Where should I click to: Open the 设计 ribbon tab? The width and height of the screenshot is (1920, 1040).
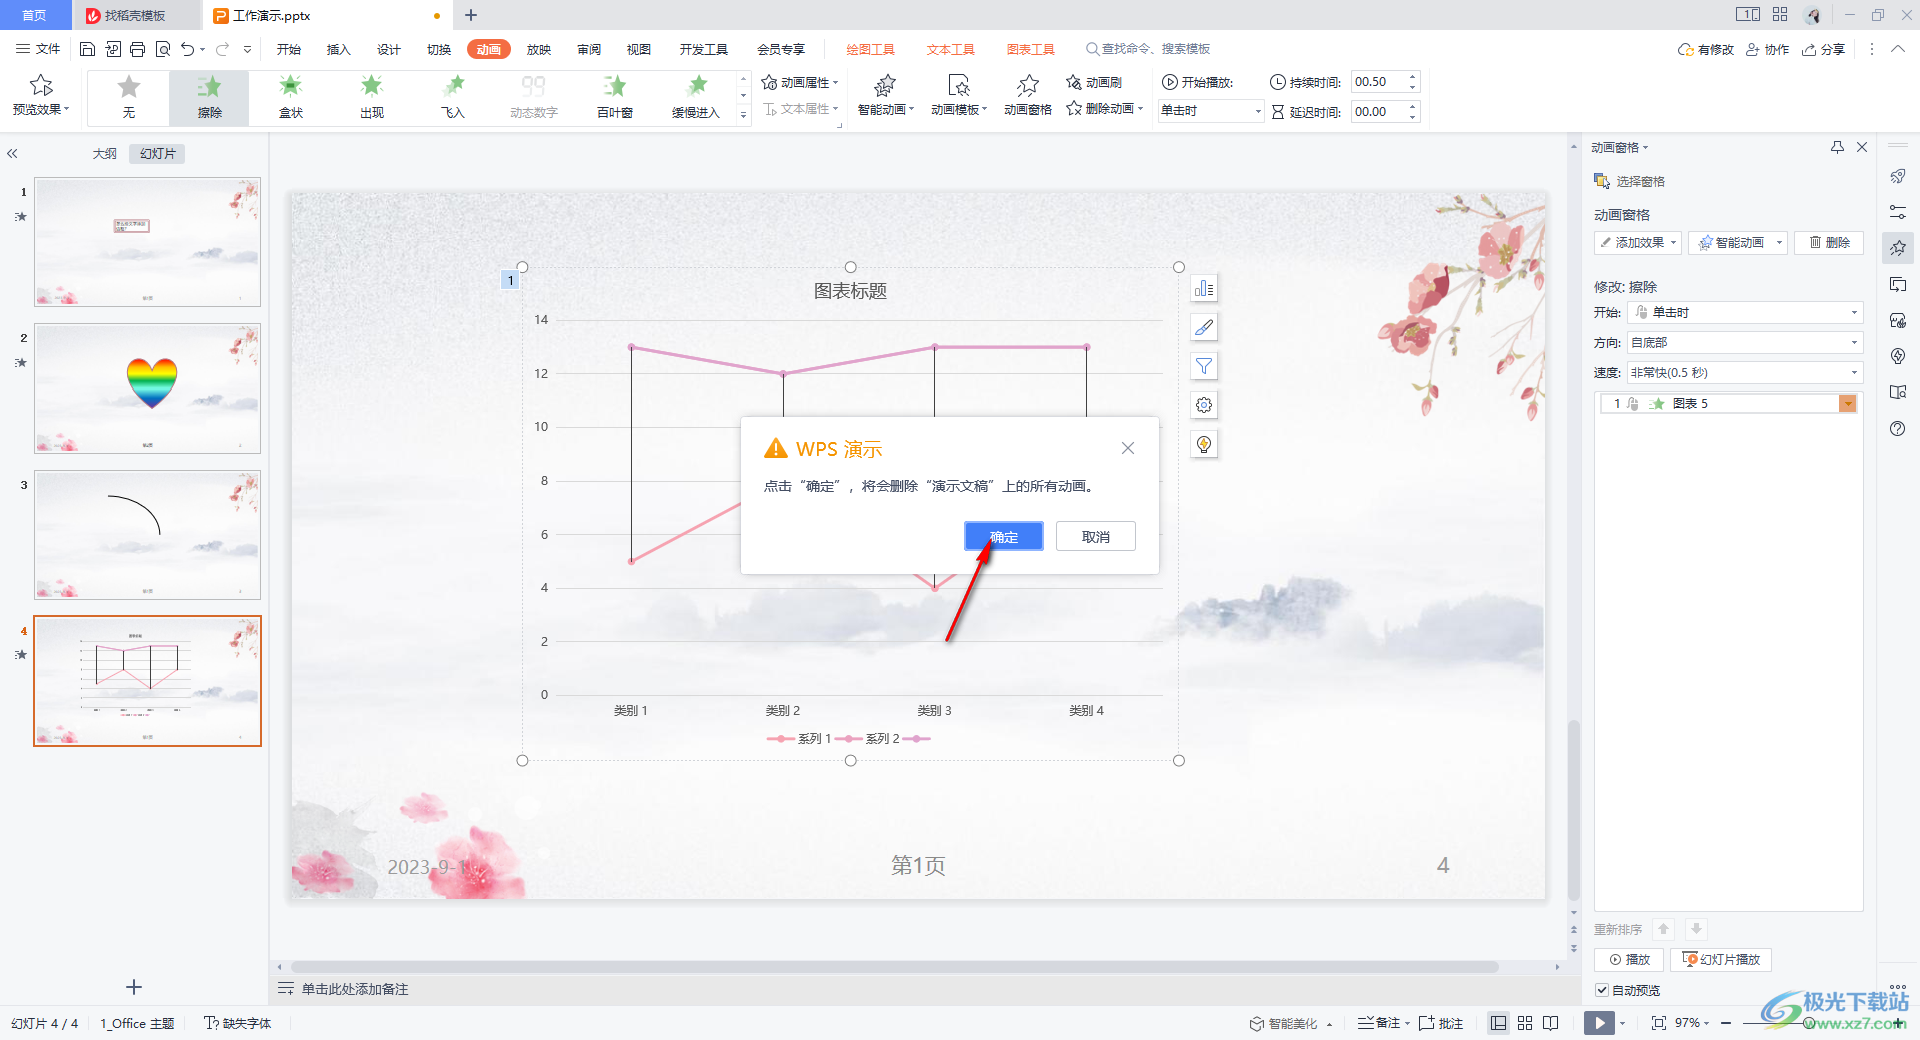coord(389,49)
